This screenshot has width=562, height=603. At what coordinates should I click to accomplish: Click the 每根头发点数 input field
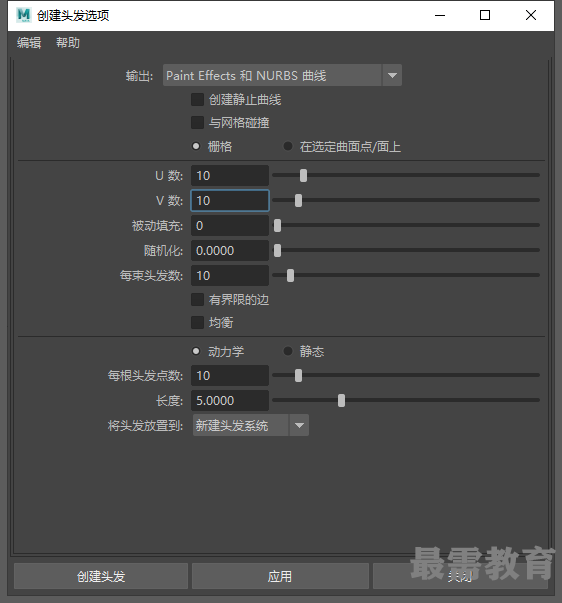(230, 375)
